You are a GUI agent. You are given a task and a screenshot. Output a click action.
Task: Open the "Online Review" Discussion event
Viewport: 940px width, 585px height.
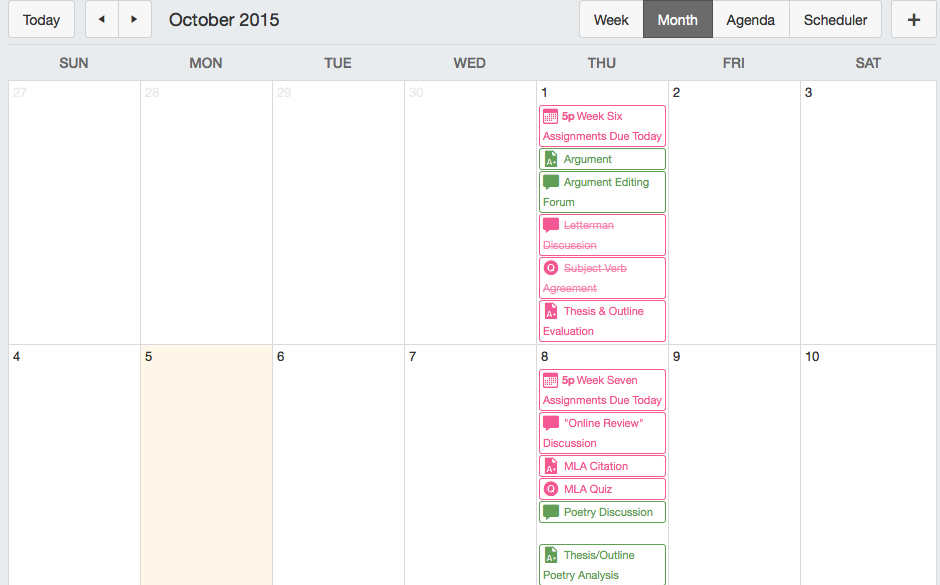(602, 433)
